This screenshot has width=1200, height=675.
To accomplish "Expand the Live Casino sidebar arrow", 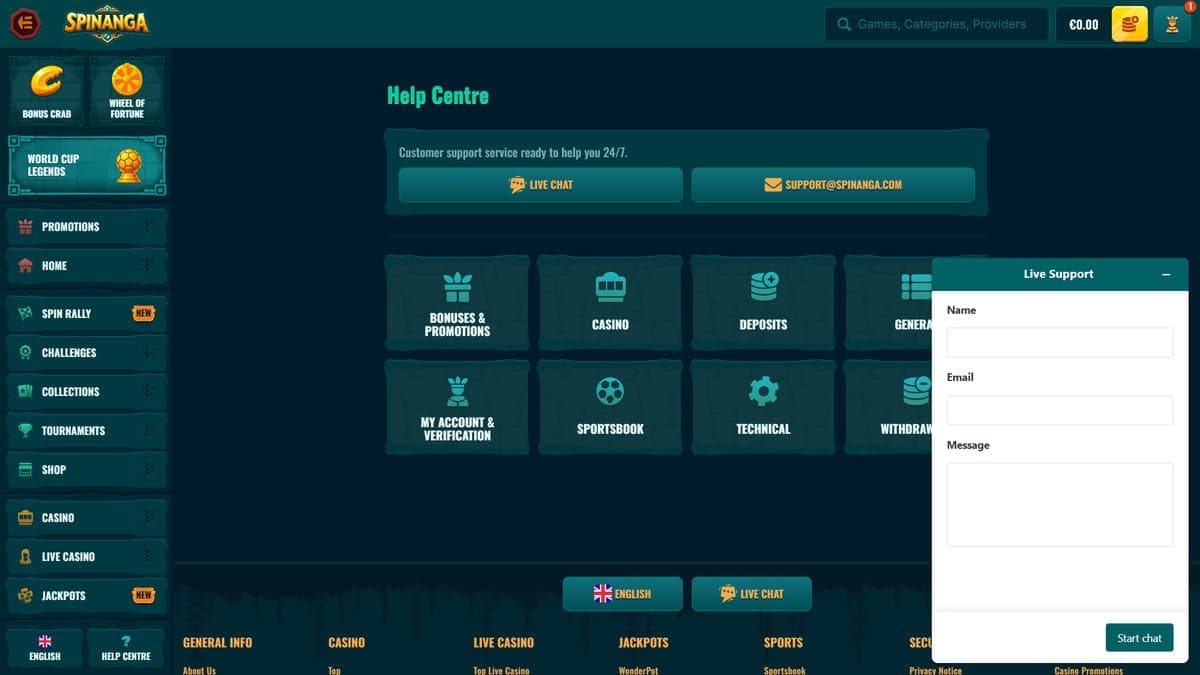I will (x=149, y=557).
